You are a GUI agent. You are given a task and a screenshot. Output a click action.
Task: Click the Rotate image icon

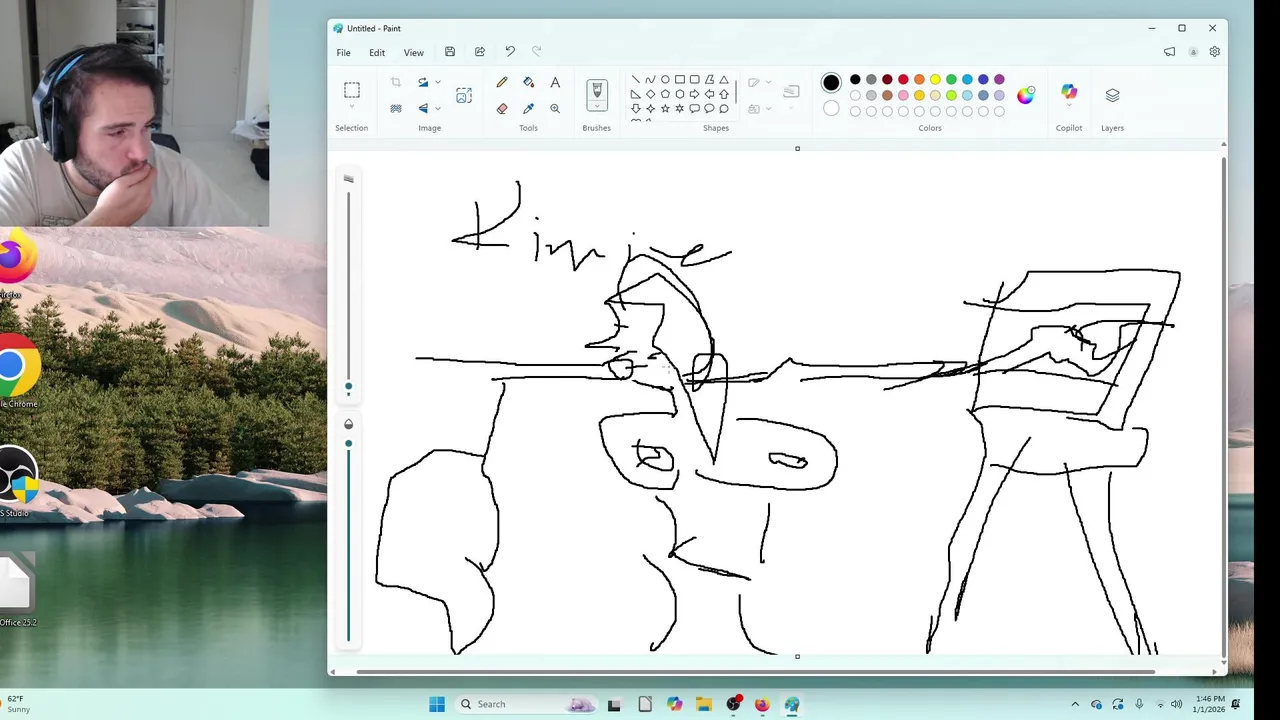[x=423, y=82]
